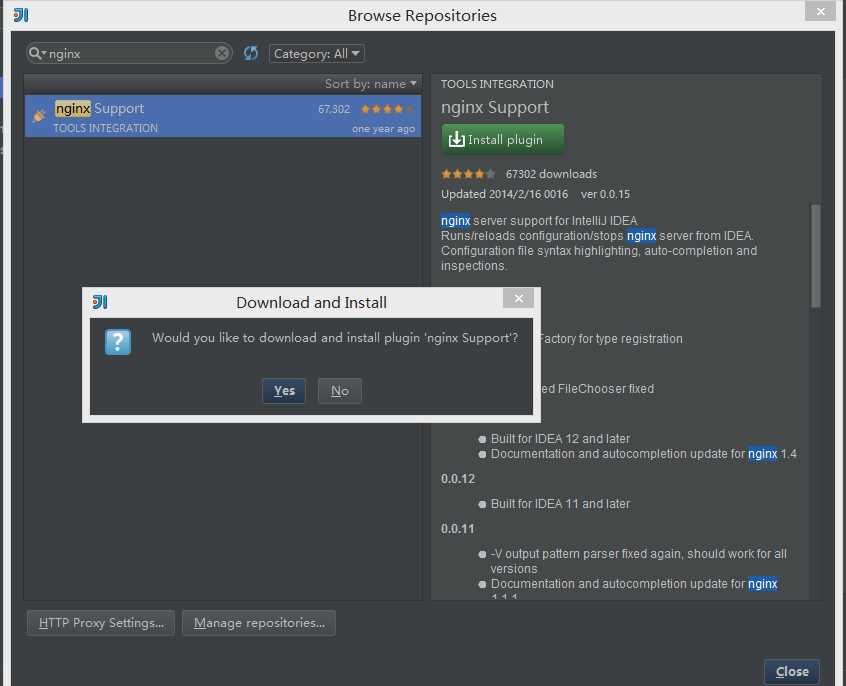Confirm plugin installation with Yes

(x=284, y=391)
